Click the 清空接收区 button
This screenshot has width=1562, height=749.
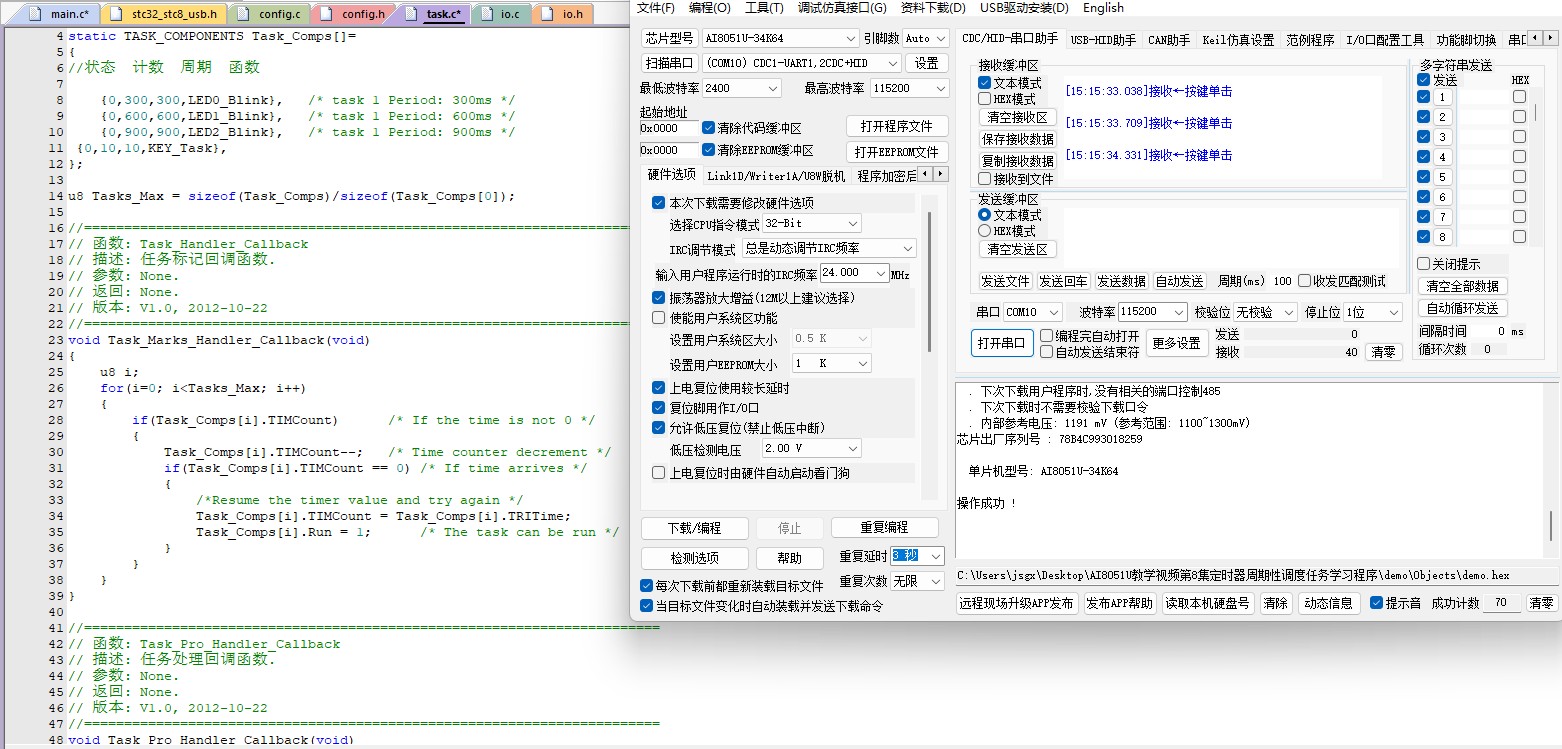click(1017, 117)
